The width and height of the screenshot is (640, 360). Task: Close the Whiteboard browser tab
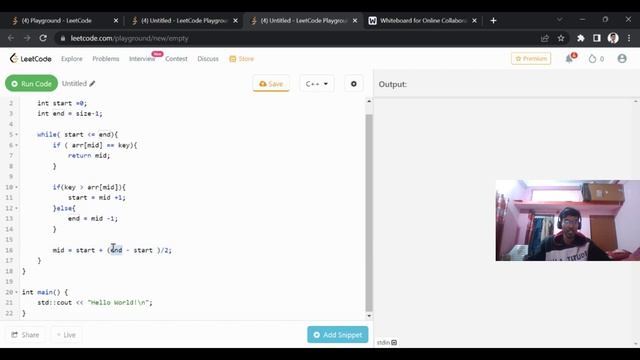click(474, 20)
